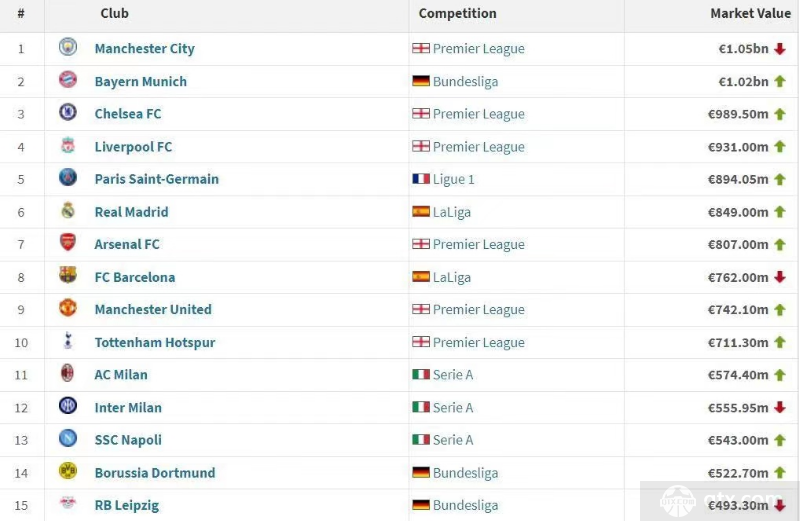Sort by the Competition column header
This screenshot has width=800, height=521.
457,14
